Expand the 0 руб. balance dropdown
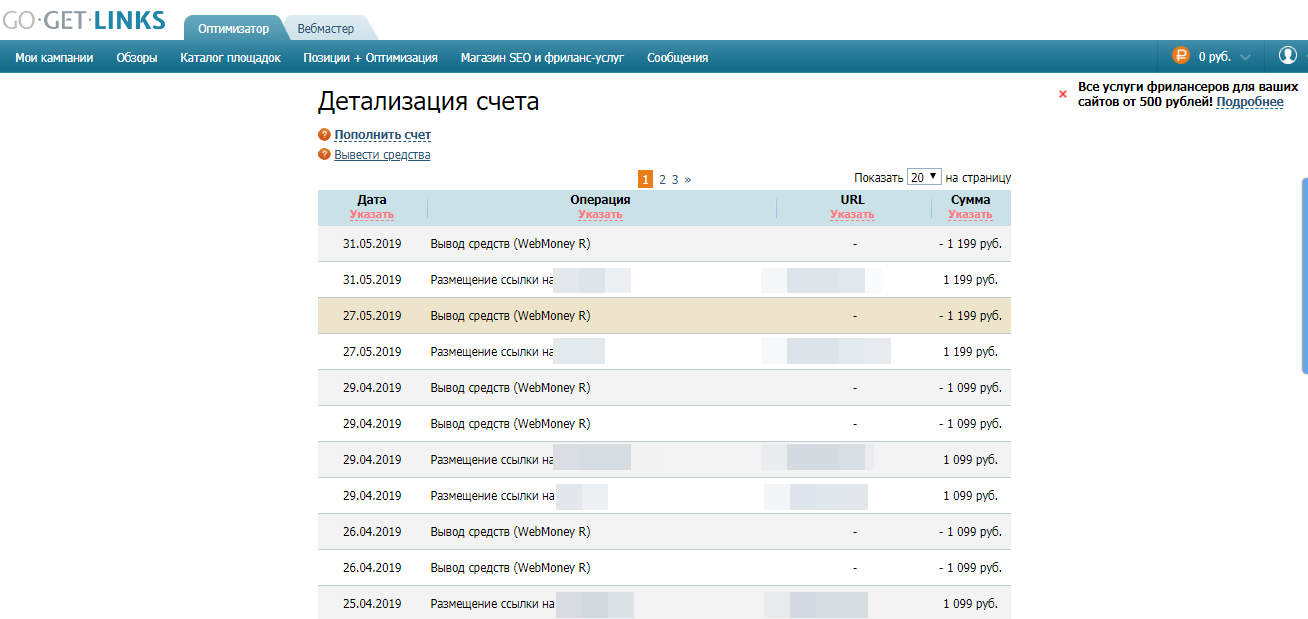The image size is (1308, 619). pyautogui.click(x=1245, y=58)
